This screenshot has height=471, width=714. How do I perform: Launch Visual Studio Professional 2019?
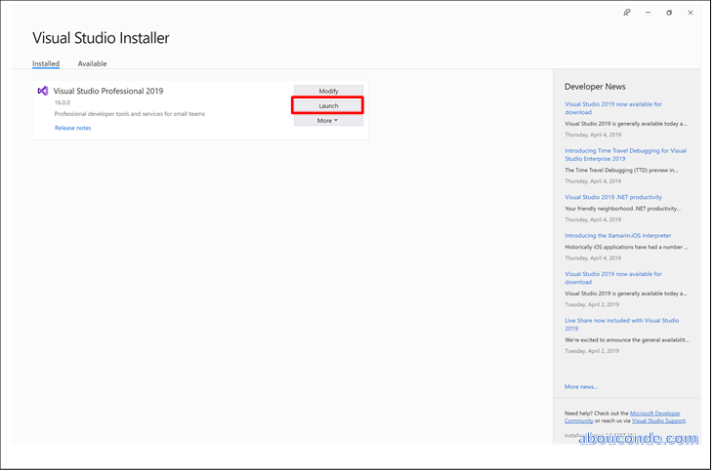coord(328,105)
